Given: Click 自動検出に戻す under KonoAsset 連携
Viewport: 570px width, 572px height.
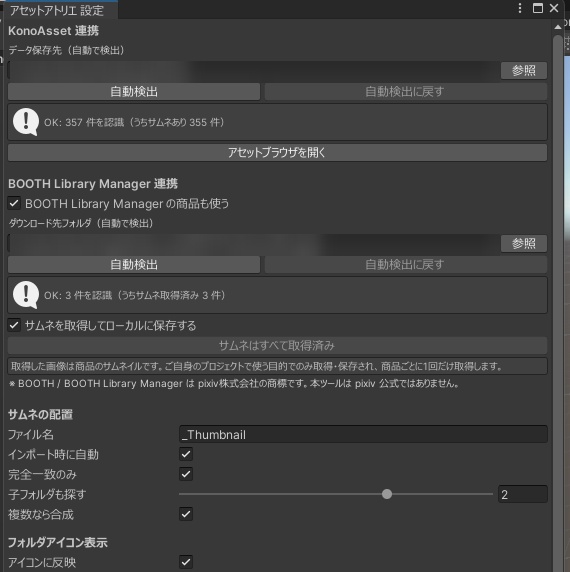Looking at the screenshot, I should coord(405,92).
